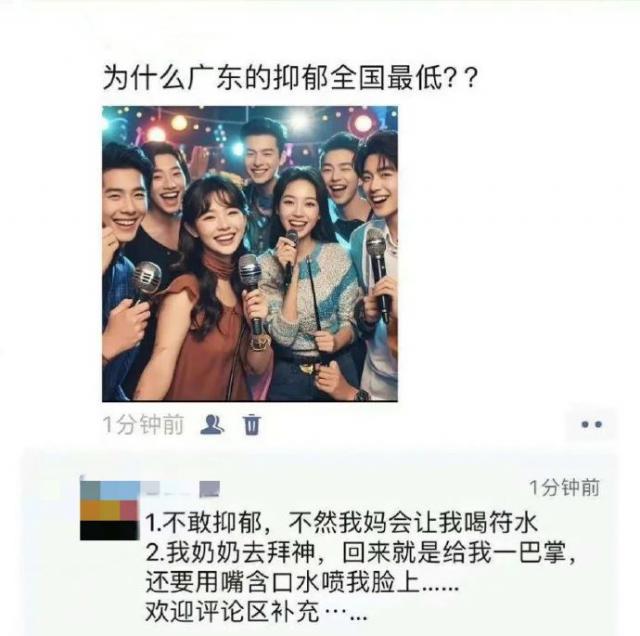640x636 pixels.
Task: Open the blurred commenter name
Action: point(166,489)
